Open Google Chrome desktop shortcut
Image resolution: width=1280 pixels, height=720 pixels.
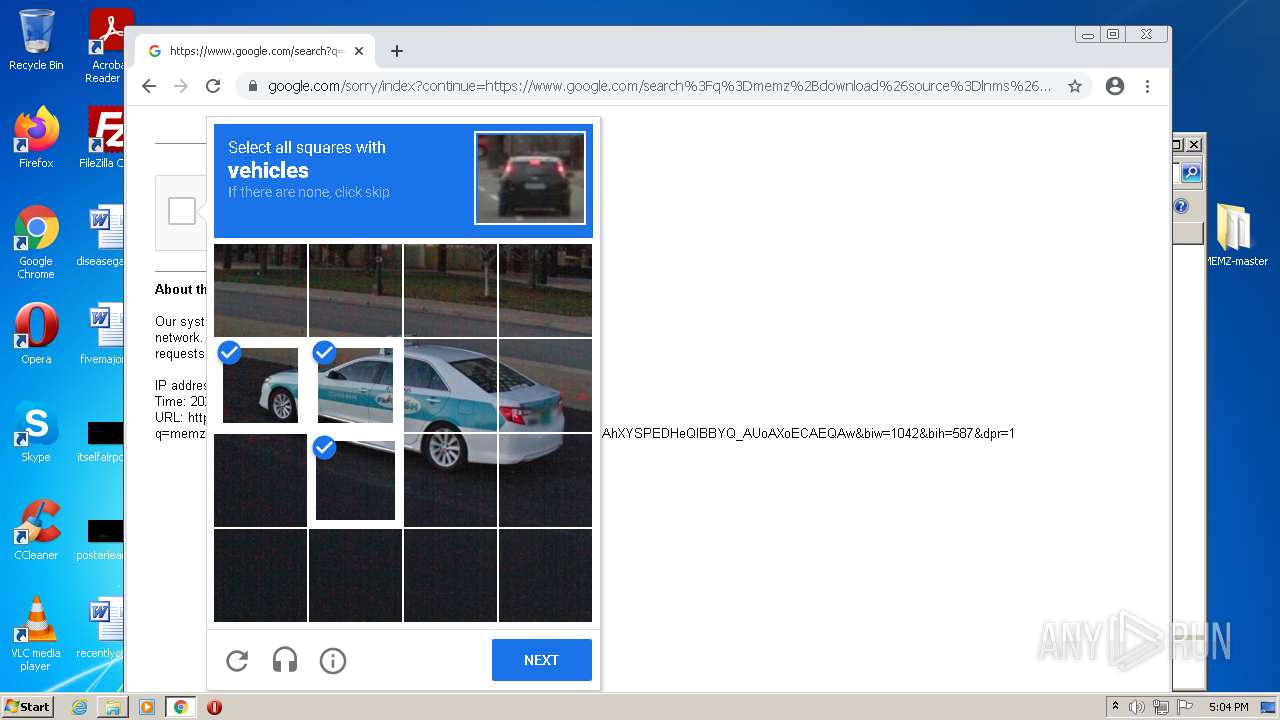(x=36, y=242)
